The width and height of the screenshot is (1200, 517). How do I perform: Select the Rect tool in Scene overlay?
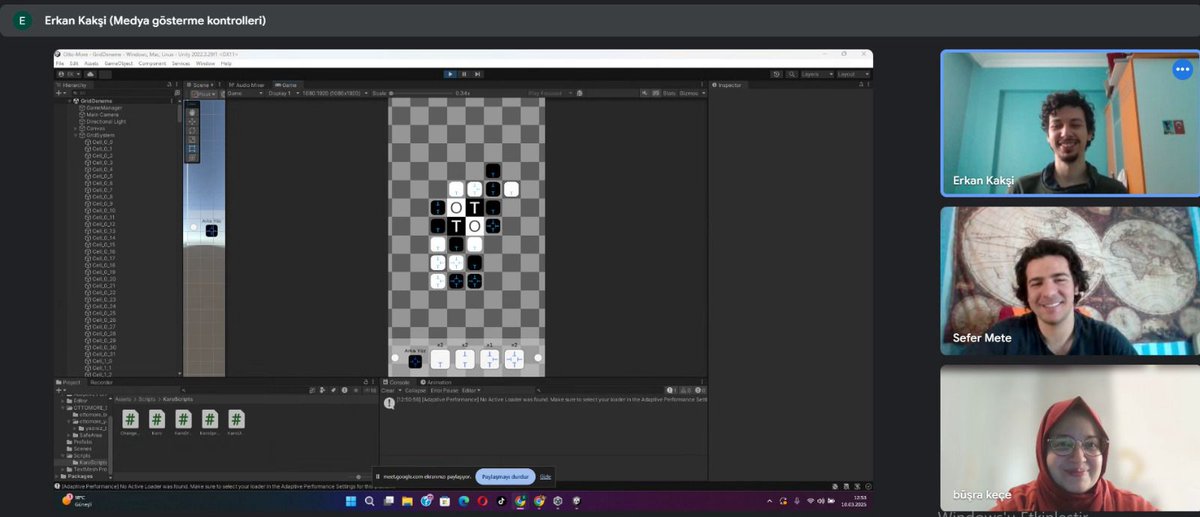[x=193, y=149]
